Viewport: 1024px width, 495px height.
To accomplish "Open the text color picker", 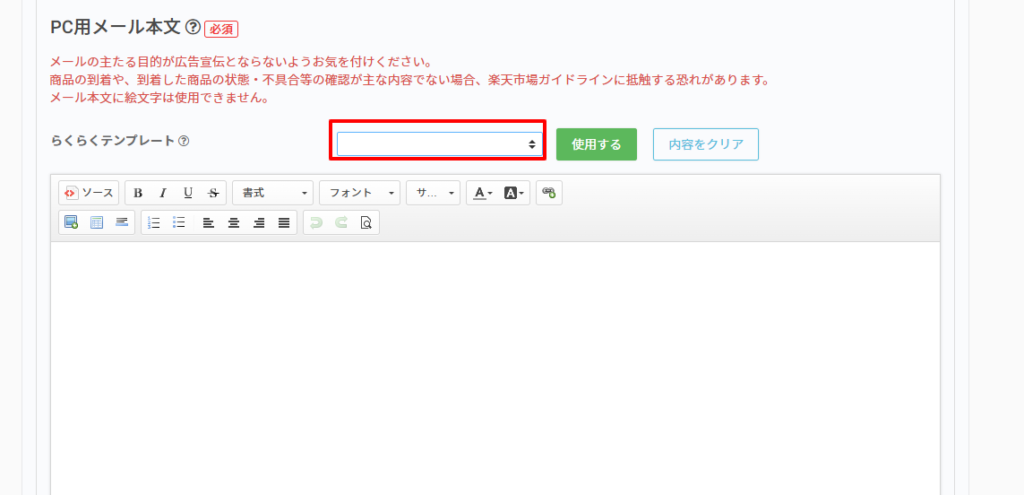I will 484,193.
